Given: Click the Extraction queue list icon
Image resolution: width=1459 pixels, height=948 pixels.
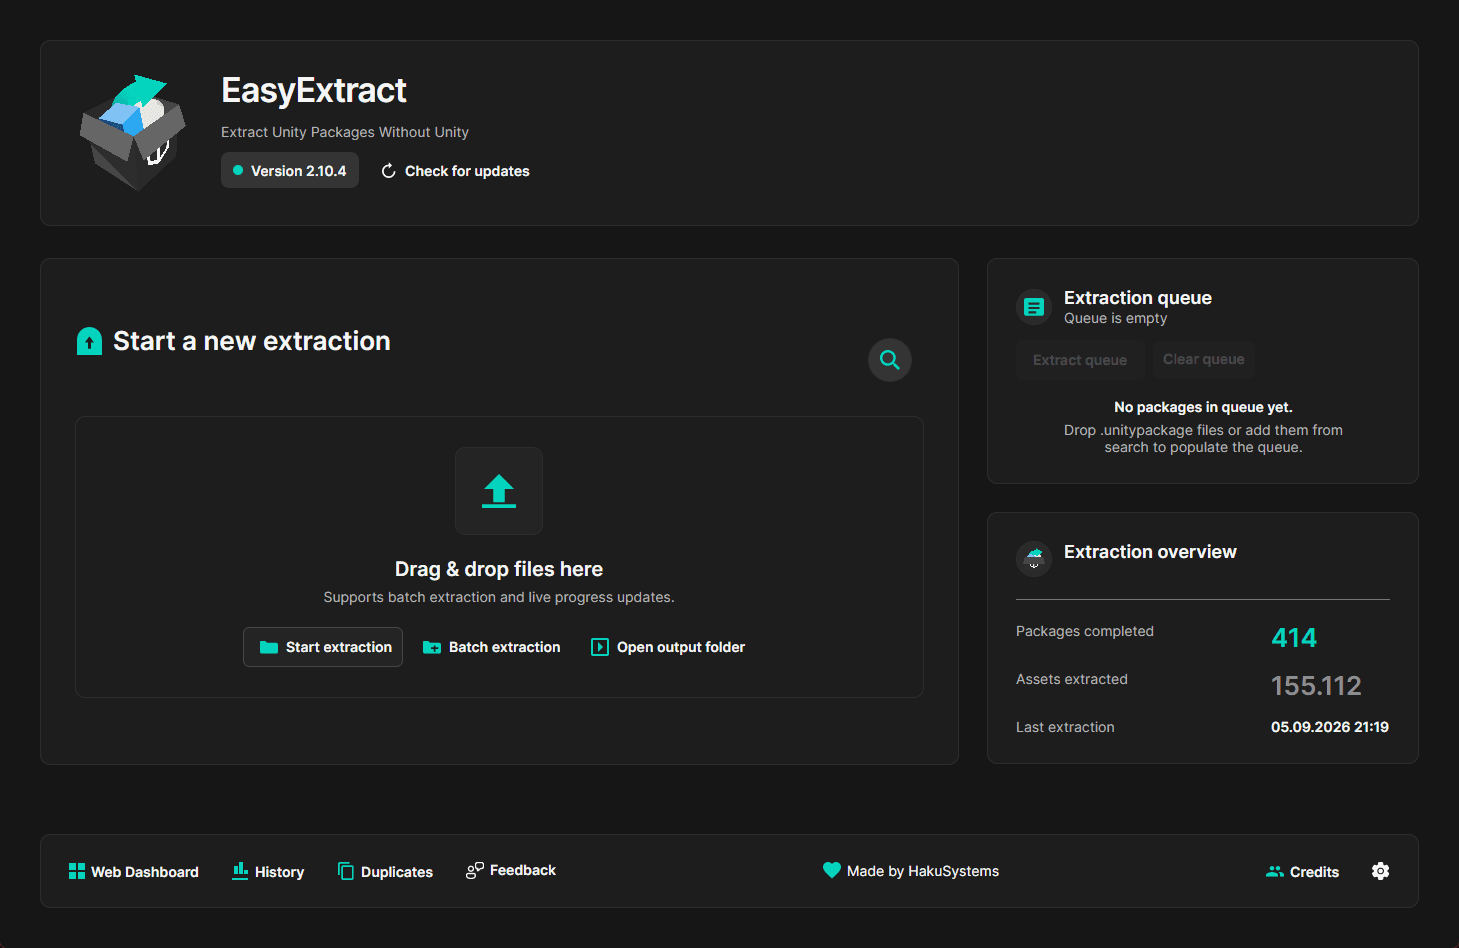Looking at the screenshot, I should [x=1034, y=307].
